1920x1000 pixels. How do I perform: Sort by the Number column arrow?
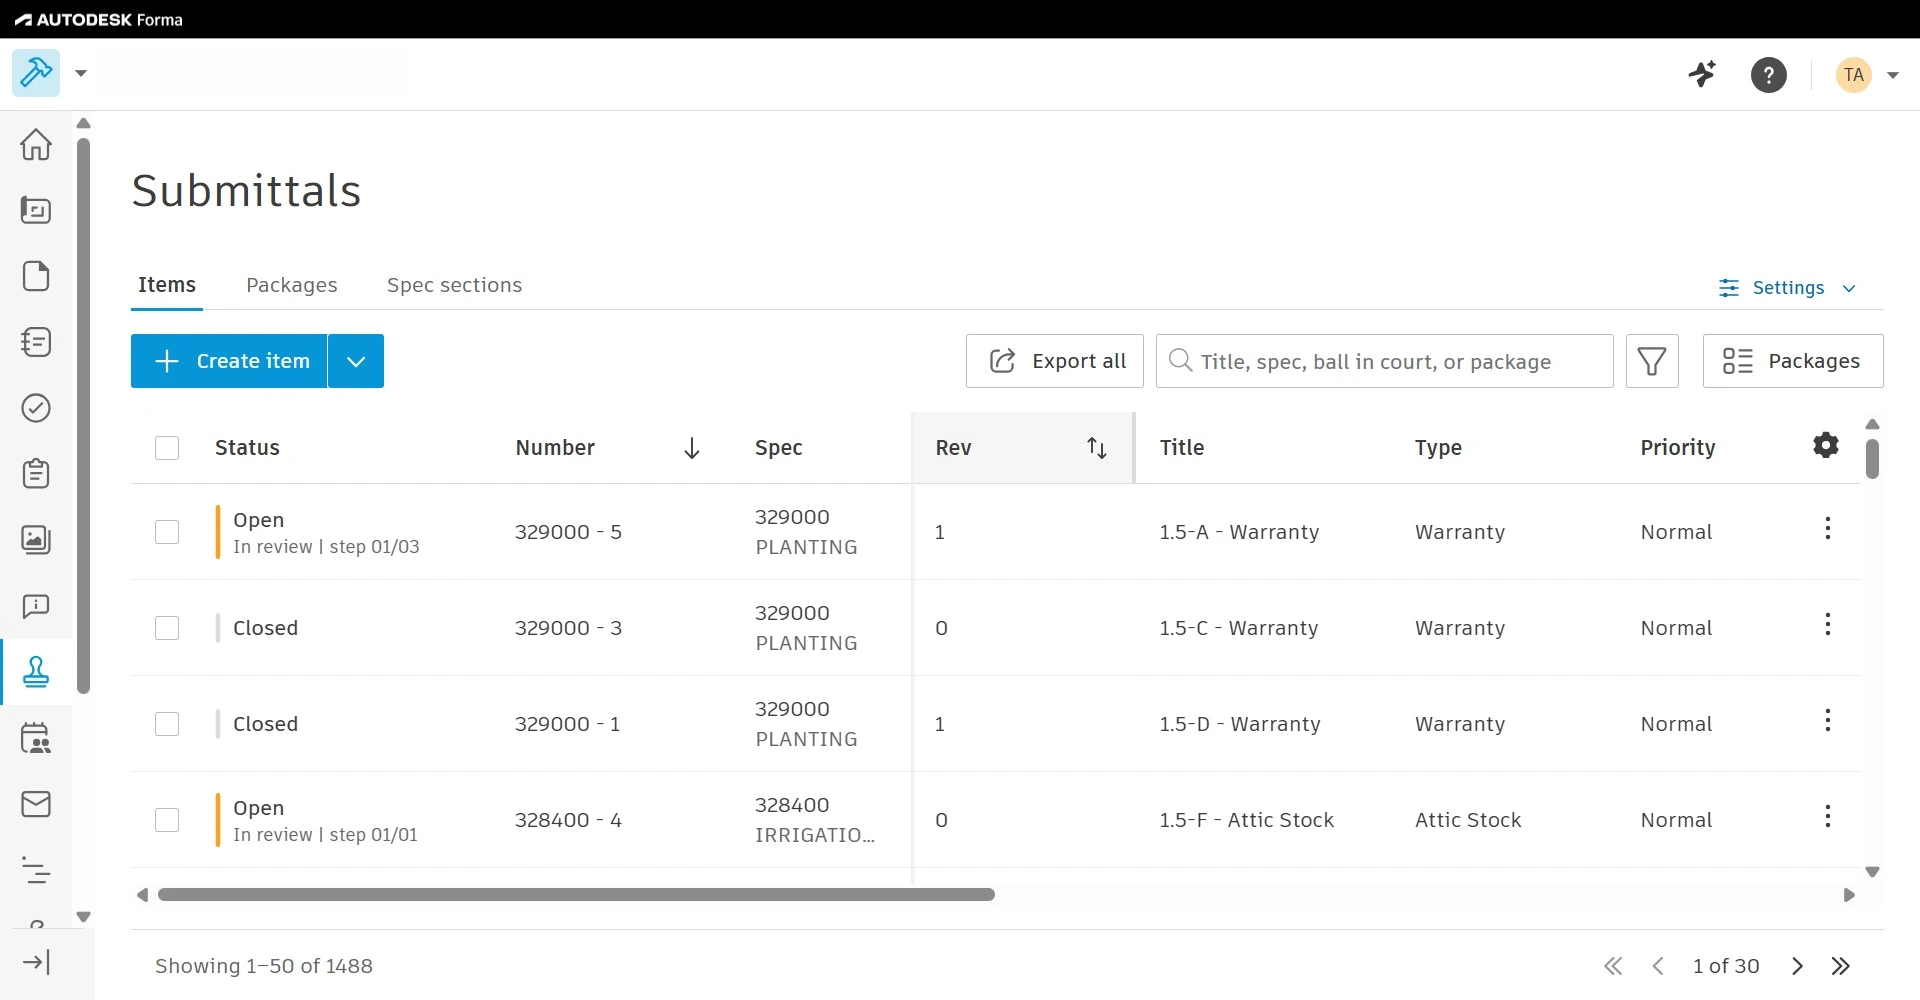point(691,448)
